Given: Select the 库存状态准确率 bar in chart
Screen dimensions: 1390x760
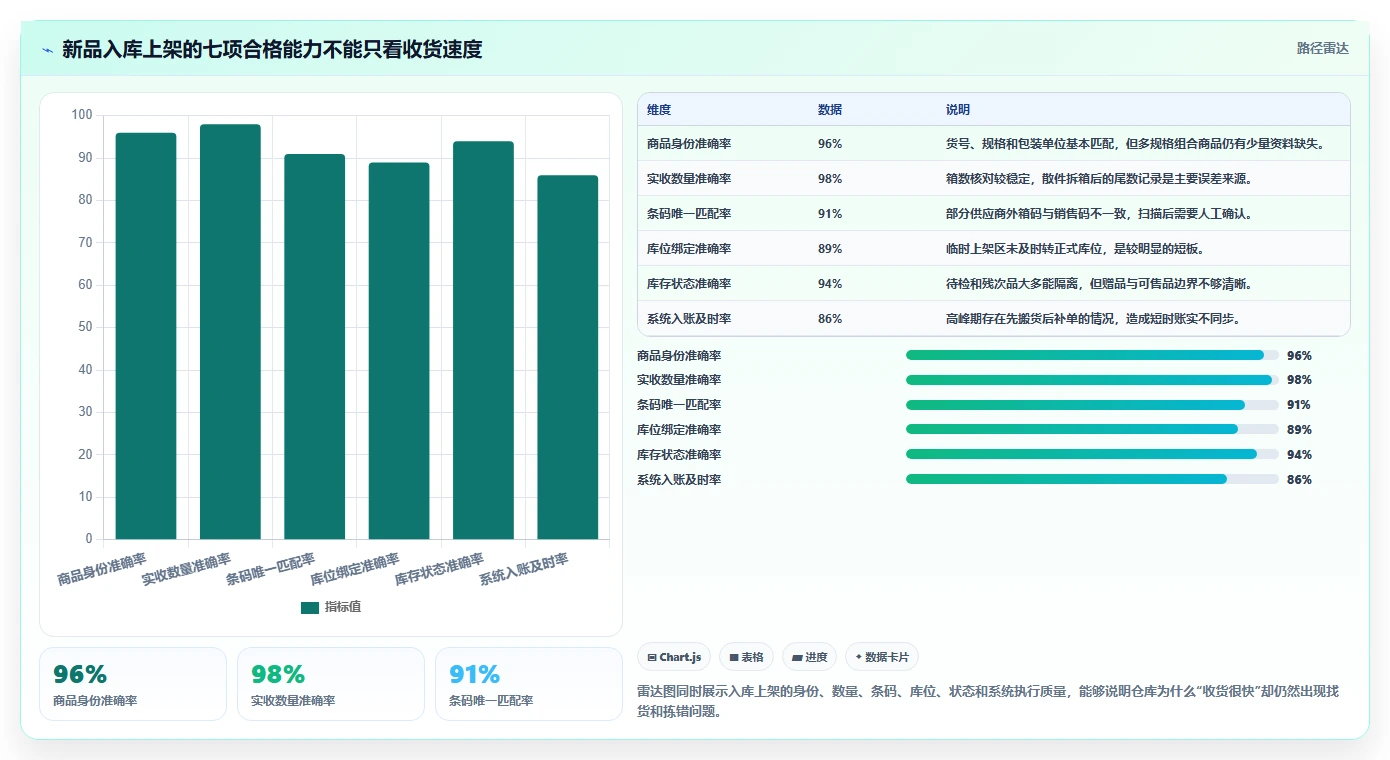Looking at the screenshot, I should tap(483, 340).
